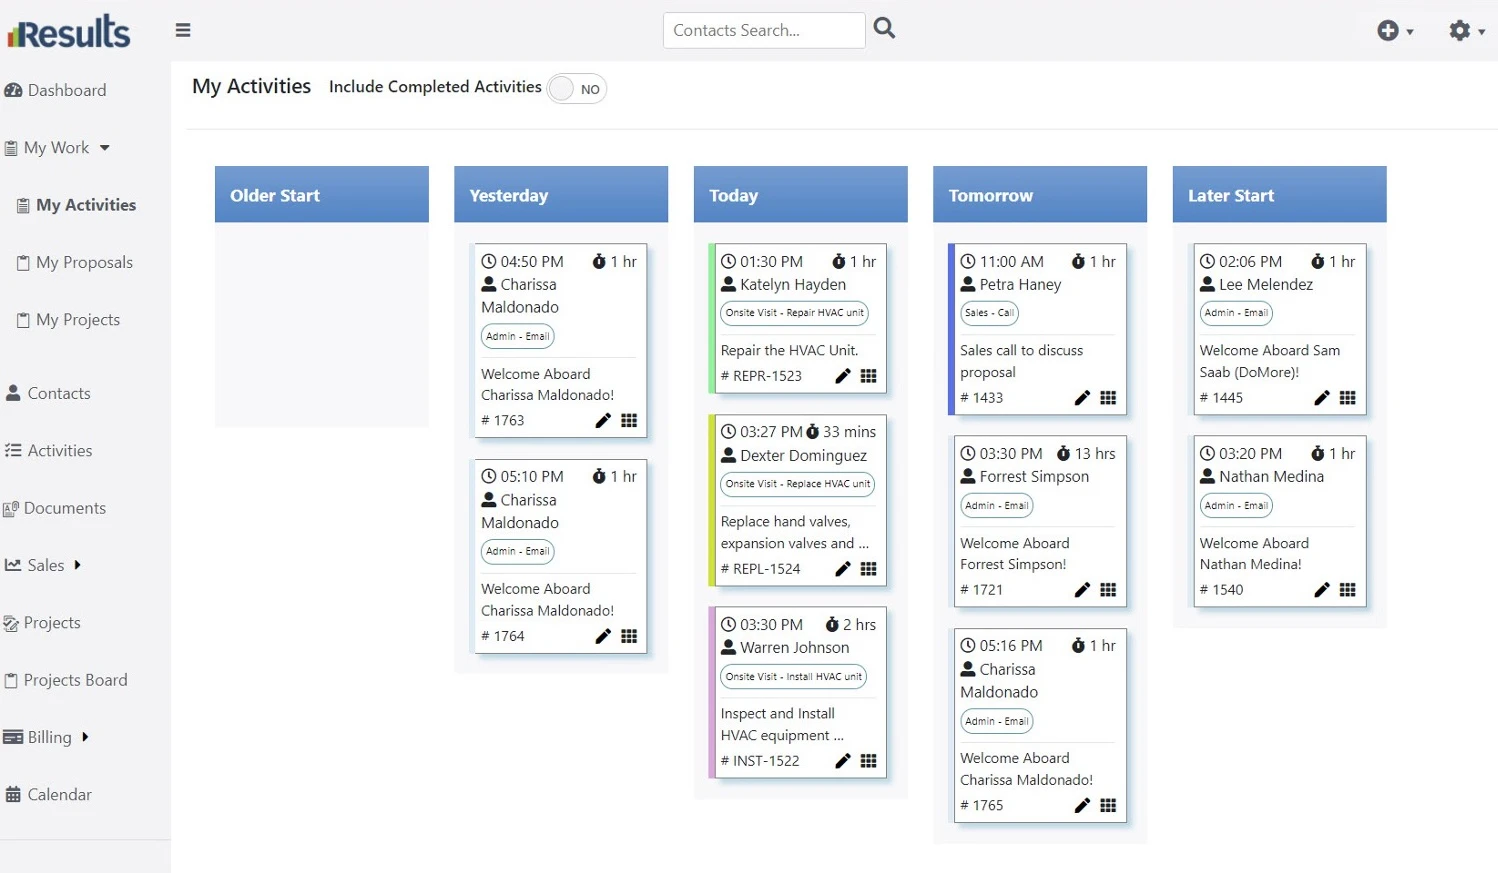
Task: Open the edit pencil on activity #1763
Action: (x=602, y=421)
